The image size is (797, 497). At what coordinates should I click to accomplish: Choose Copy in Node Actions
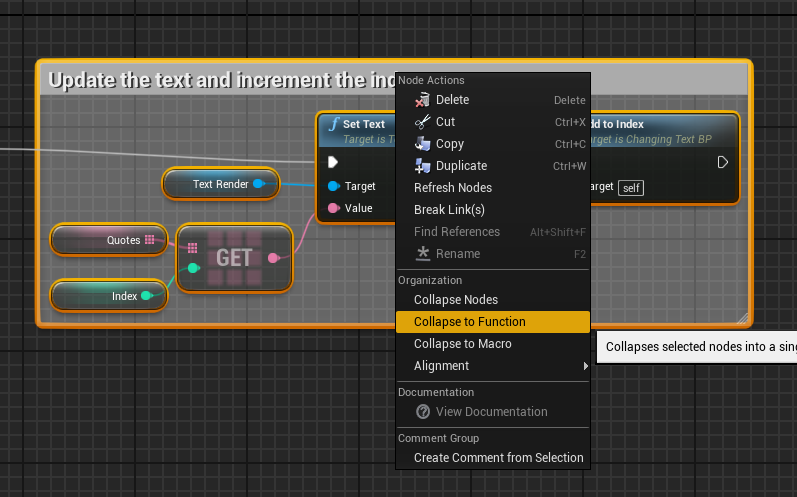click(x=493, y=144)
